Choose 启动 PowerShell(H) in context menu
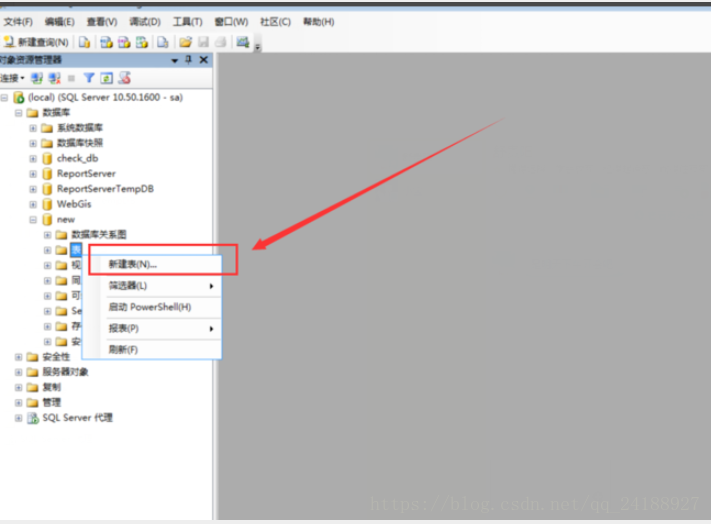Viewport: 711px width, 524px height. tap(152, 307)
